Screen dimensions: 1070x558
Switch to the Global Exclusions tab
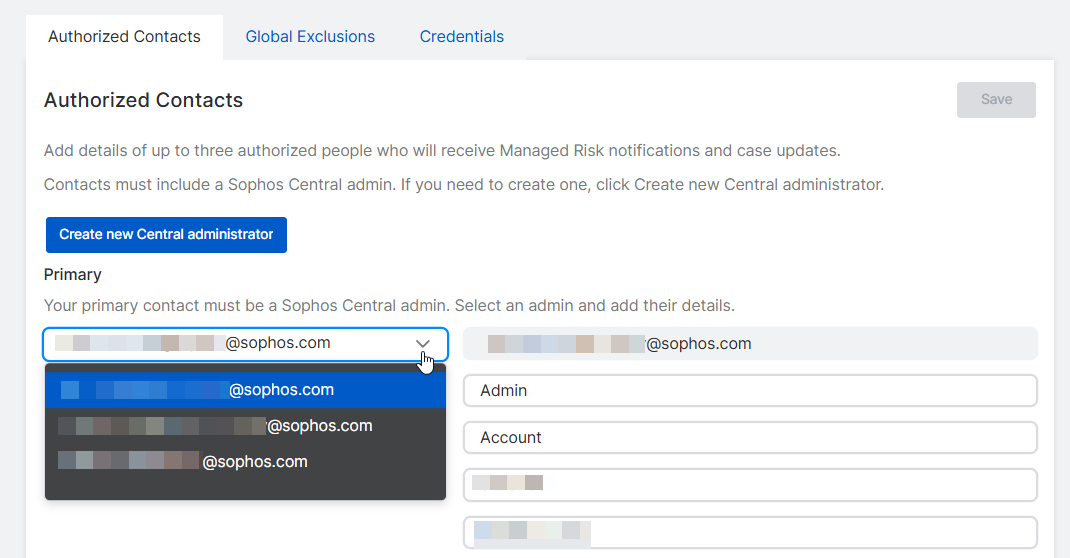[310, 37]
